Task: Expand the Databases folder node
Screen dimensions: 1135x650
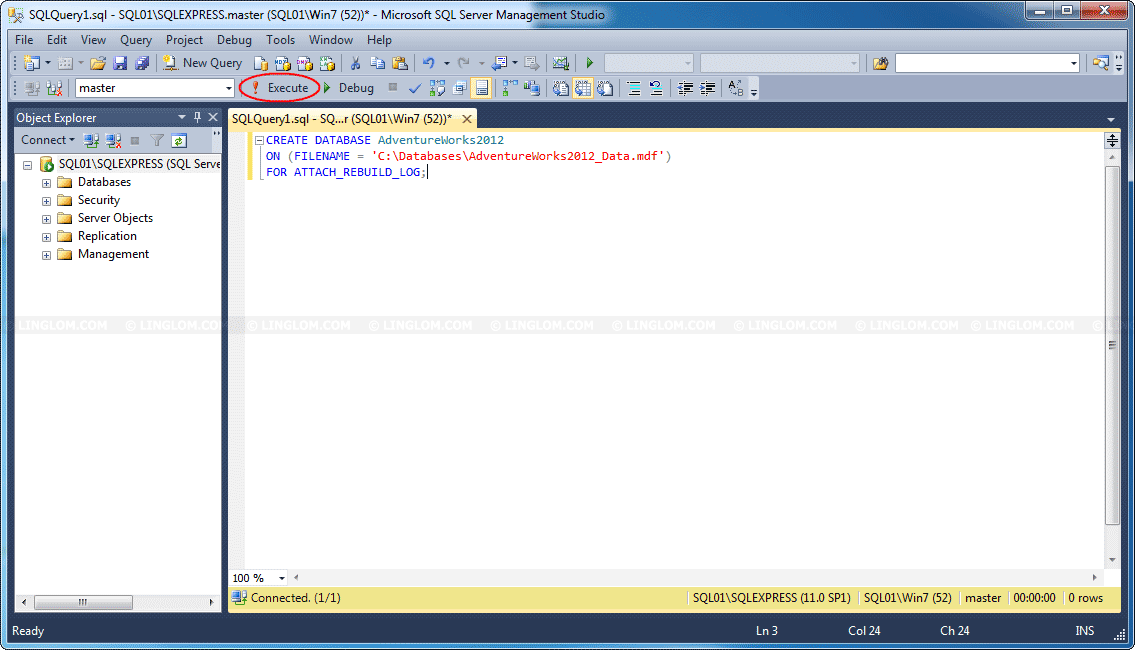Action: [46, 183]
